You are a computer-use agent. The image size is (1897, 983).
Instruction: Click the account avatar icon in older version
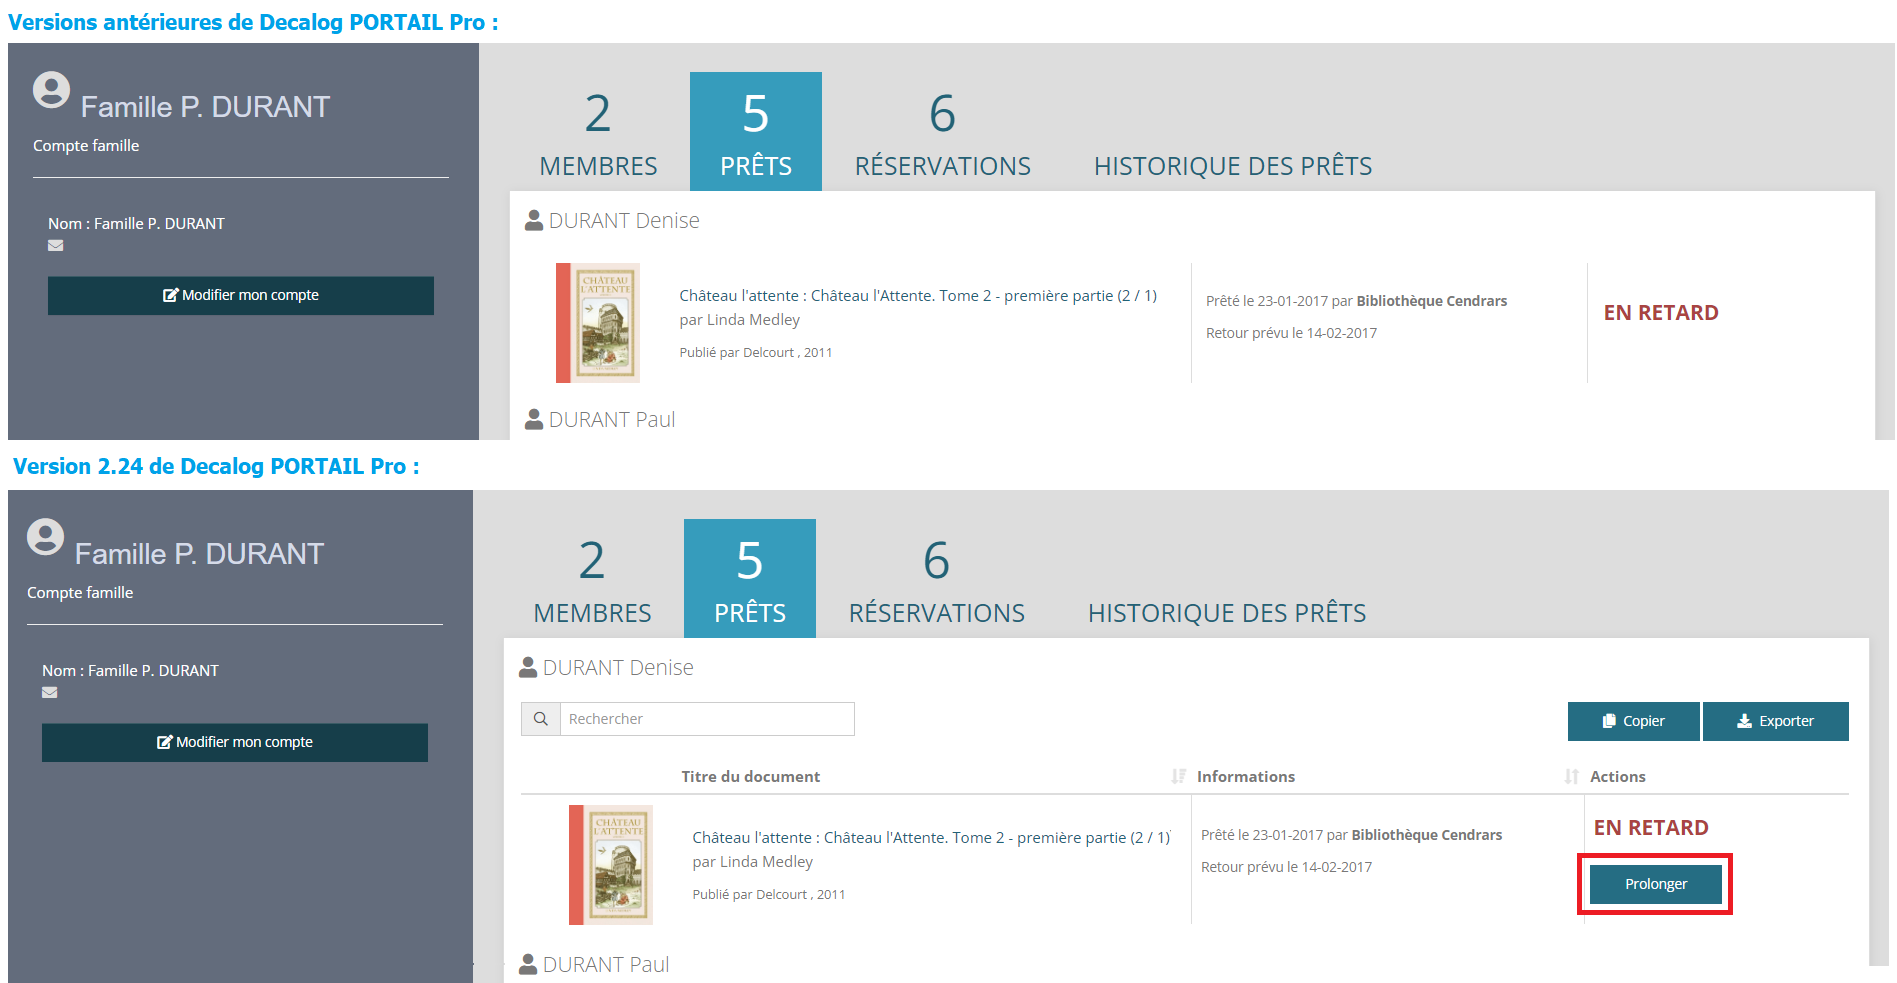coord(51,90)
